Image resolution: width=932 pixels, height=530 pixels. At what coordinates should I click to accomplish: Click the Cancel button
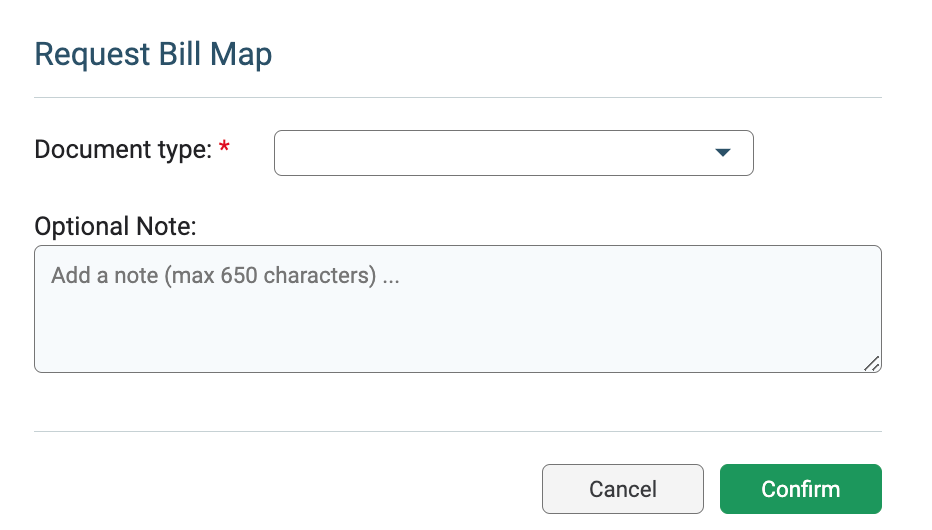pyautogui.click(x=622, y=489)
